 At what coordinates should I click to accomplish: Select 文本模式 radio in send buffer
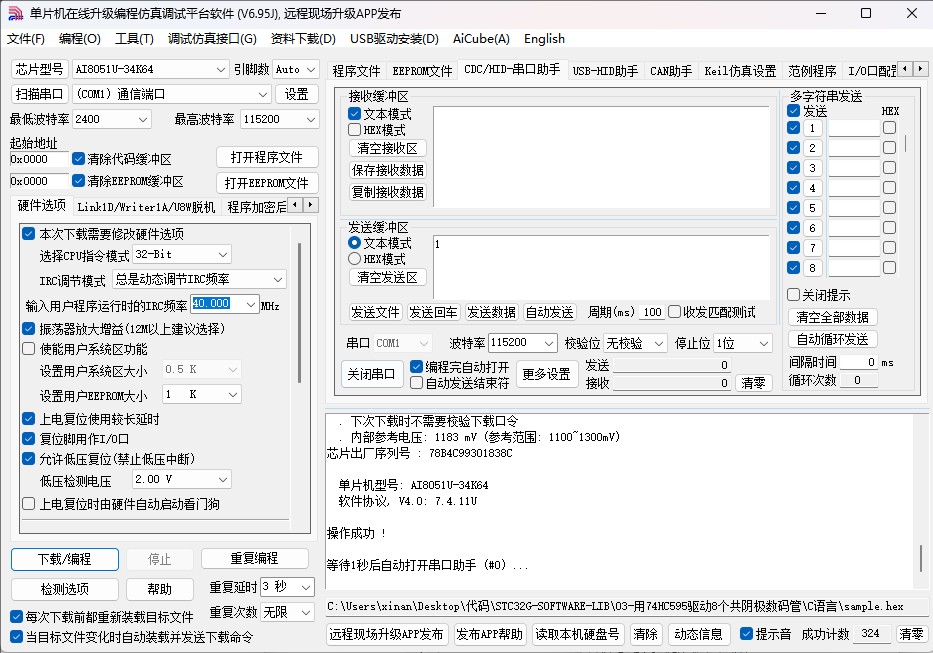[x=355, y=243]
